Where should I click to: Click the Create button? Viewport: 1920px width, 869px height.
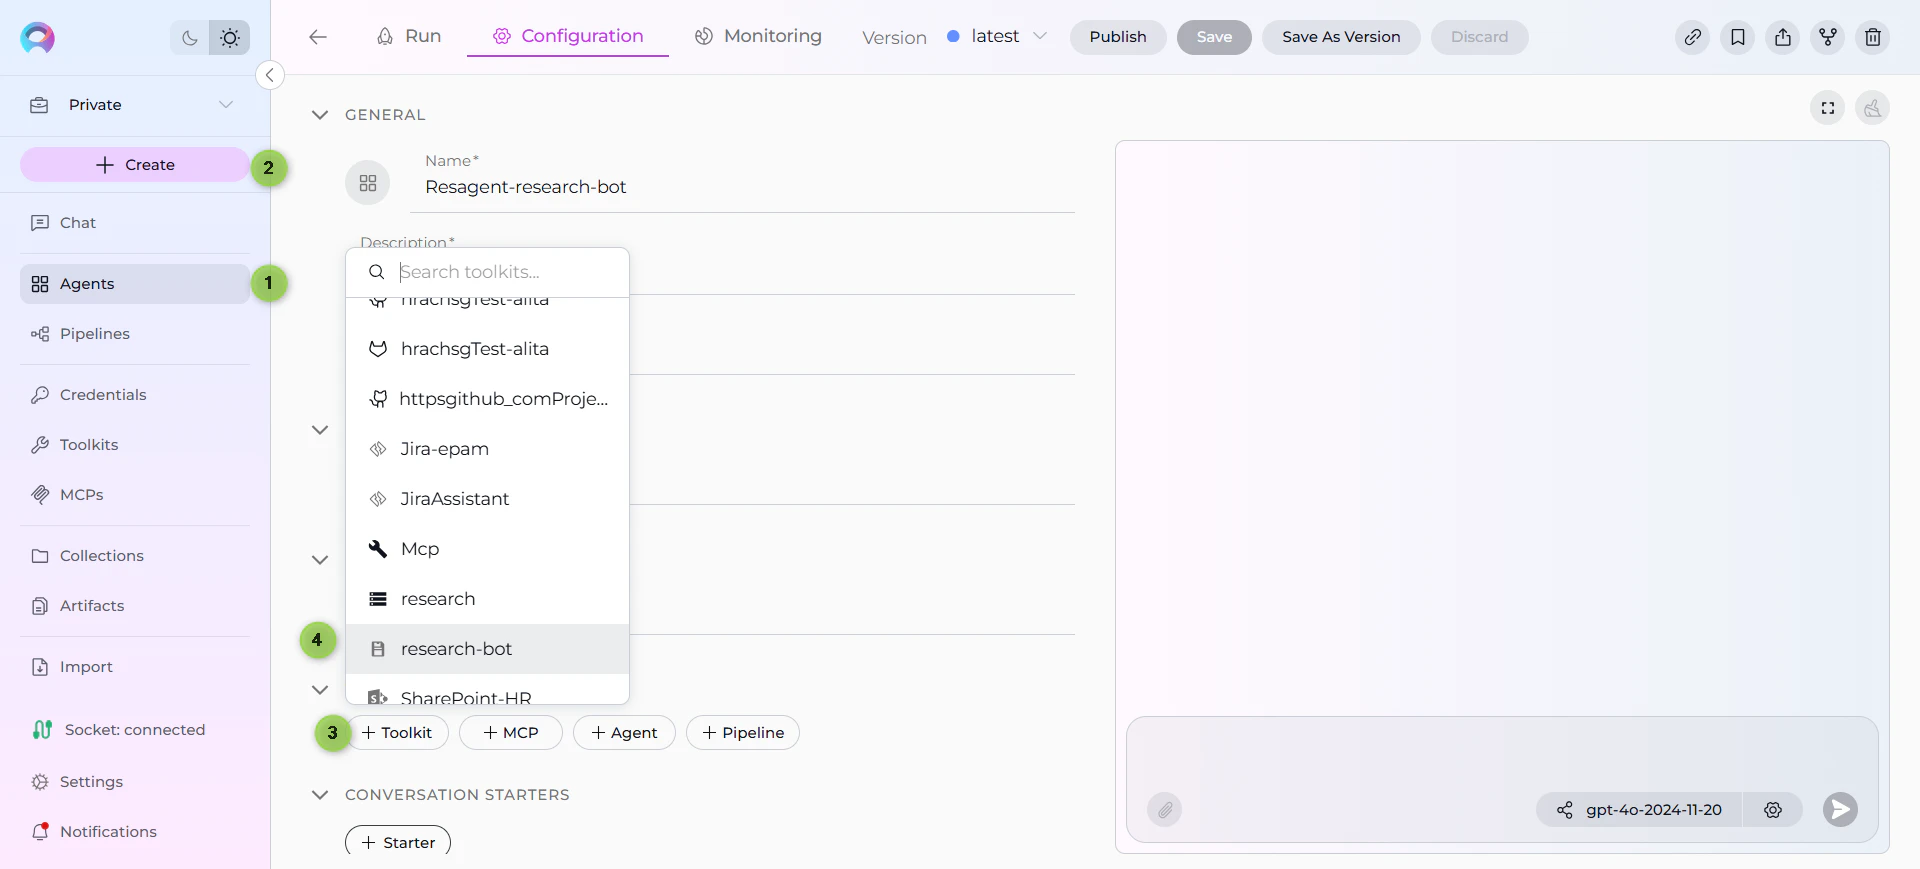click(135, 165)
